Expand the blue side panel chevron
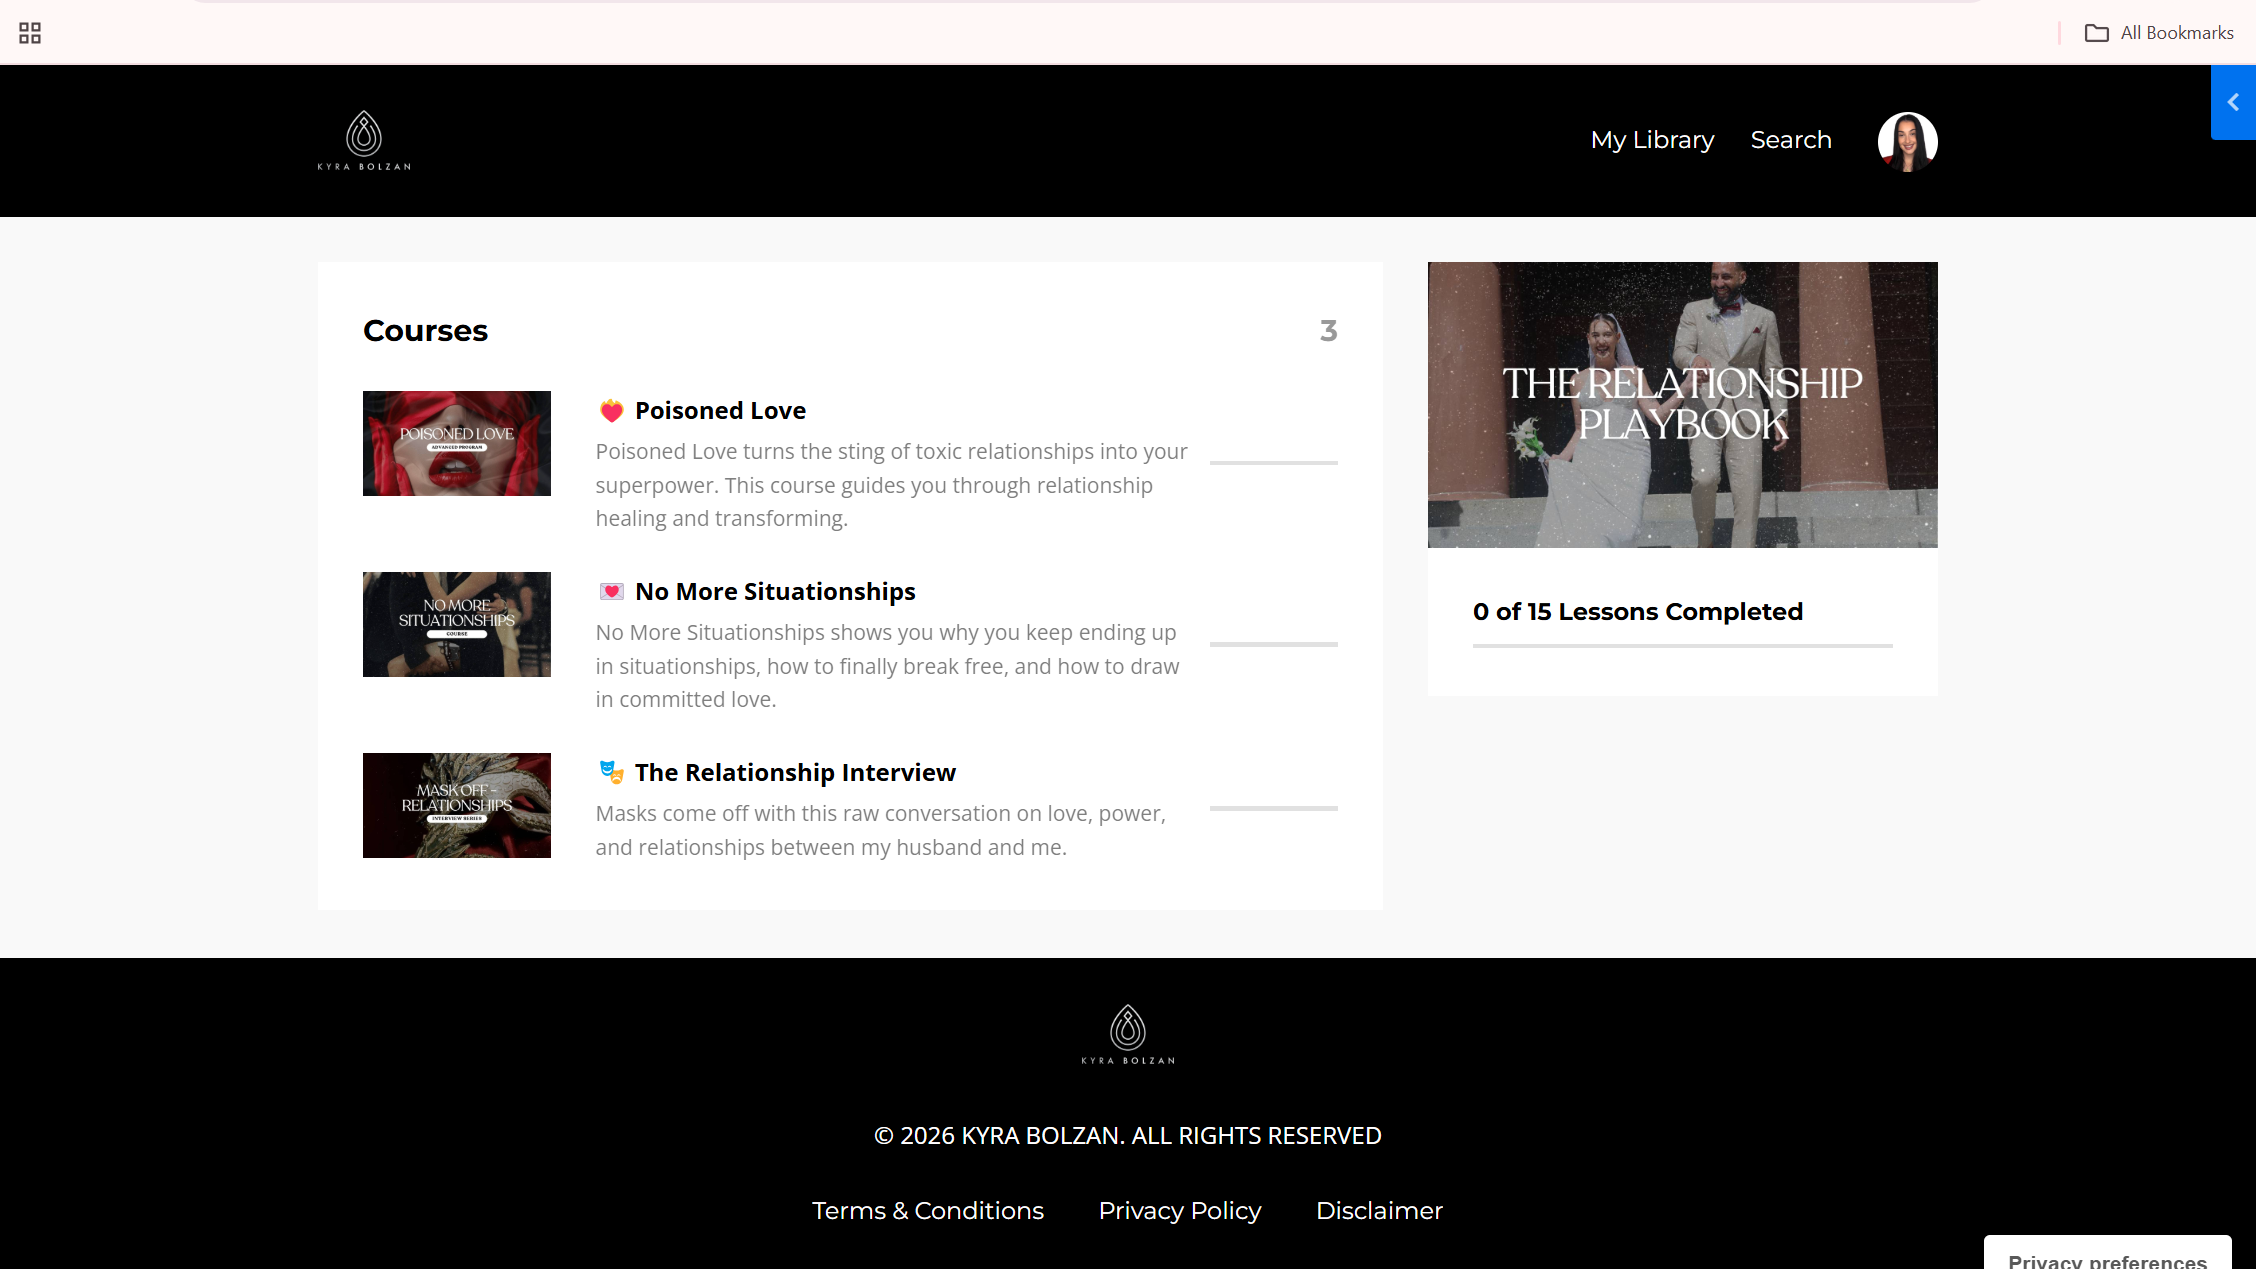 pyautogui.click(x=2233, y=102)
